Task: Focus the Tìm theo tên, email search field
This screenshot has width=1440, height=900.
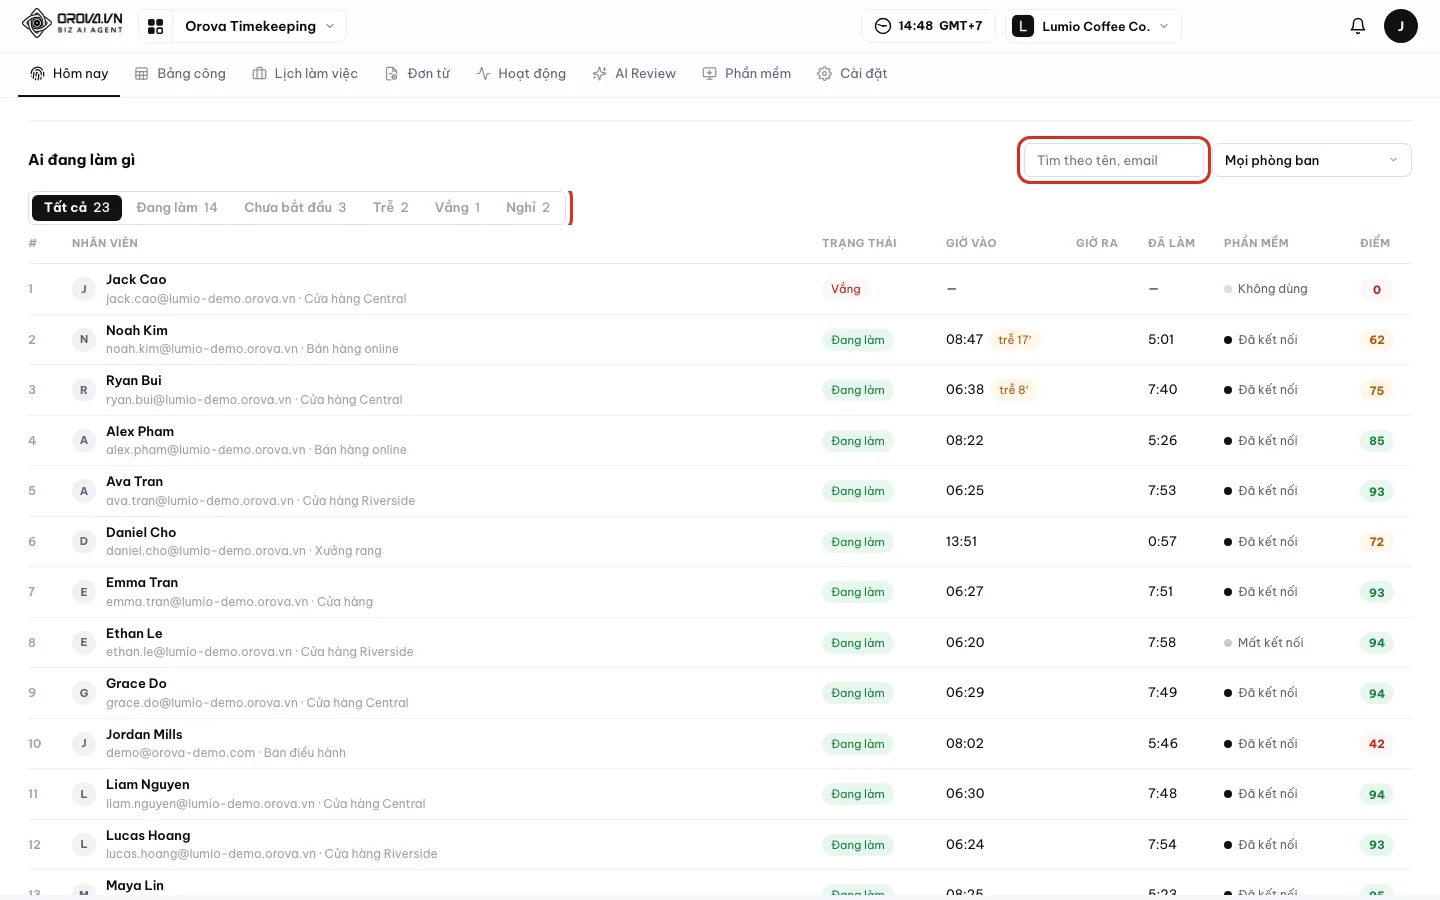Action: point(1114,160)
